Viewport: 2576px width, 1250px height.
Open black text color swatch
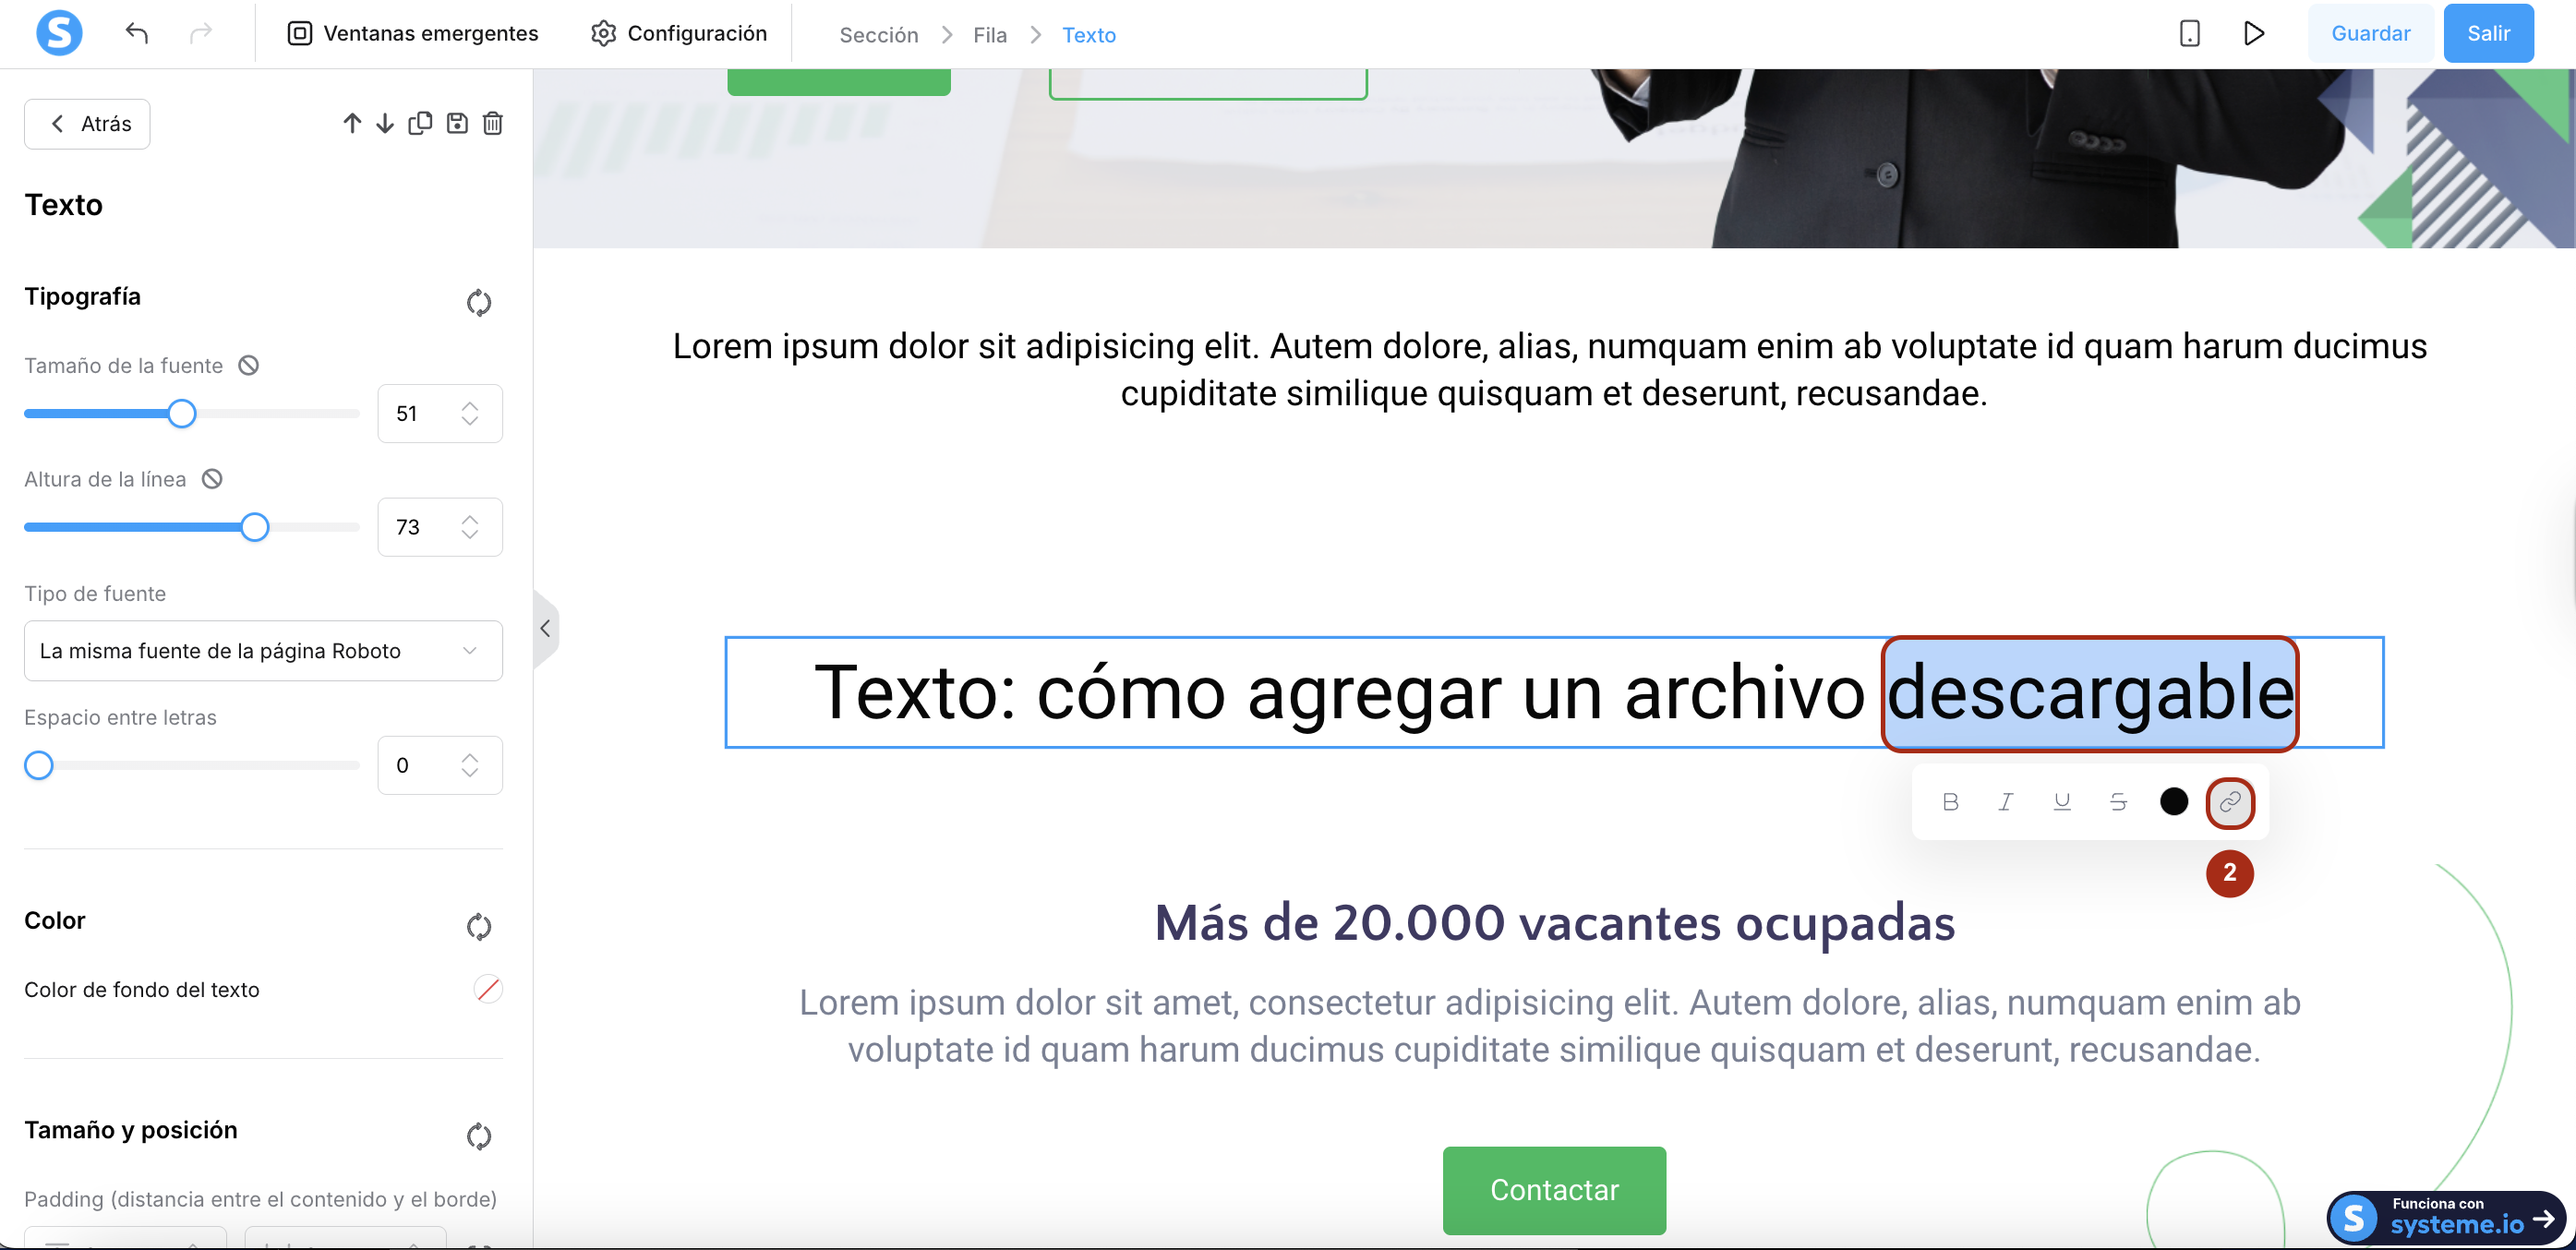(2173, 801)
